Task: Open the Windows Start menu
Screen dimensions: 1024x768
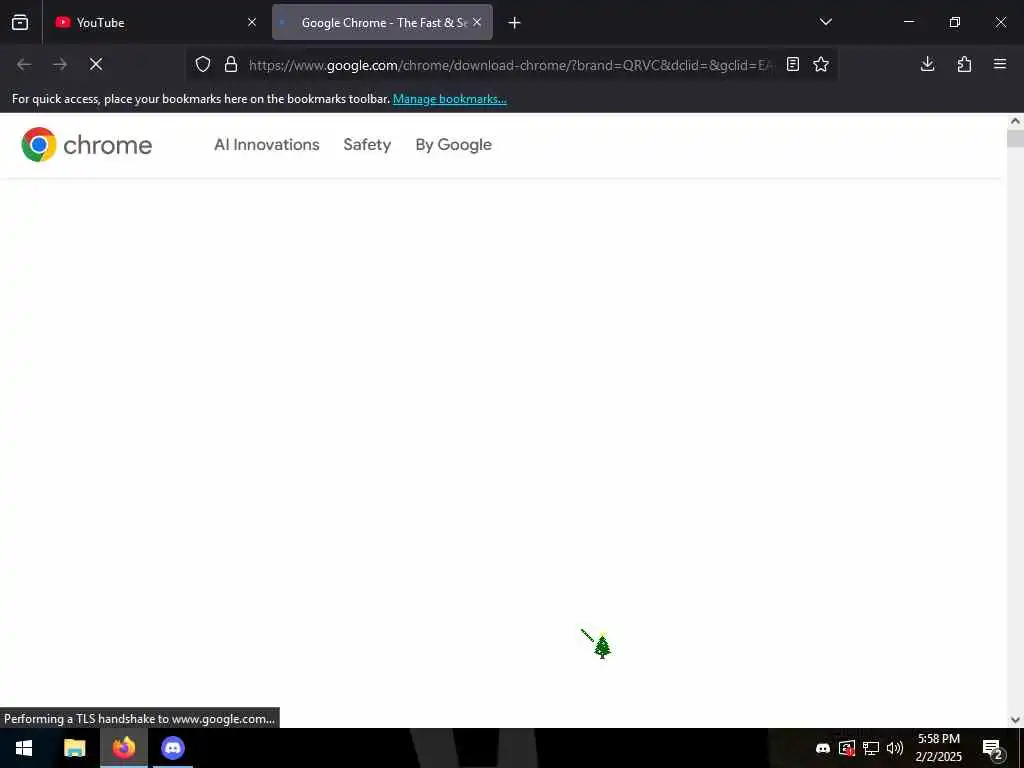Action: point(24,748)
